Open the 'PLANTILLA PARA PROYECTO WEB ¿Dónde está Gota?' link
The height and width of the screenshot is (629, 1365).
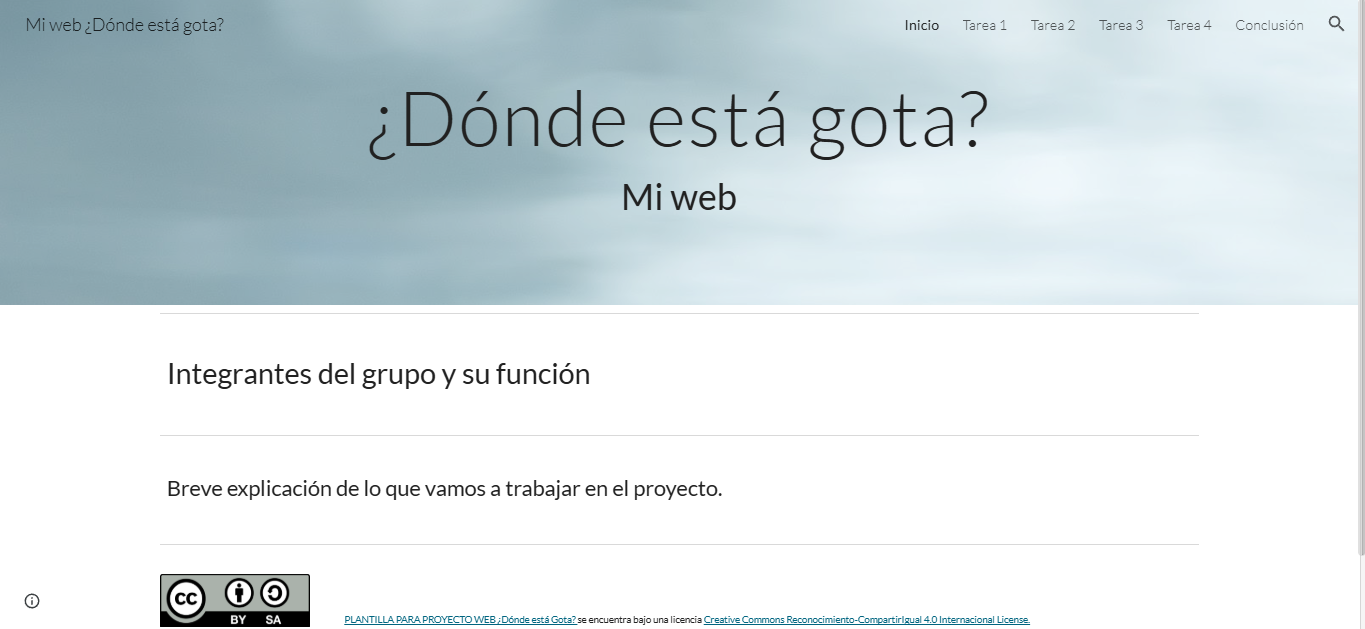(x=460, y=620)
